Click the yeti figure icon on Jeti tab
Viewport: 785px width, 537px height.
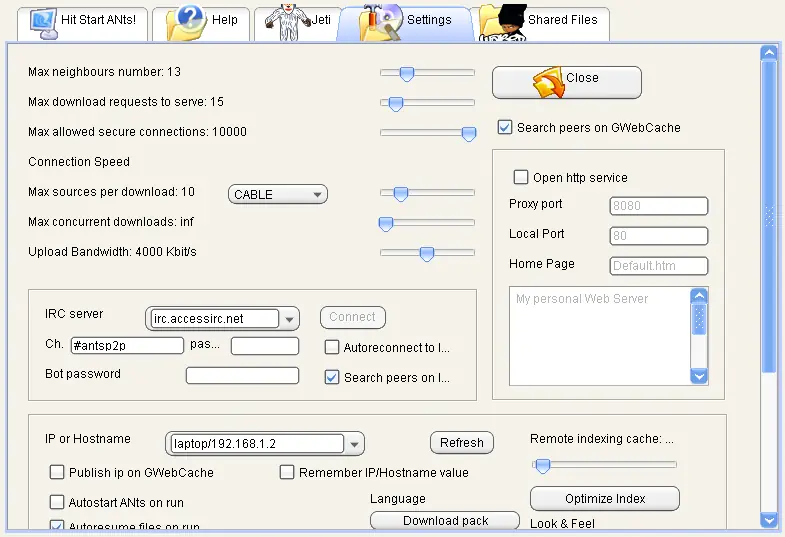287,23
